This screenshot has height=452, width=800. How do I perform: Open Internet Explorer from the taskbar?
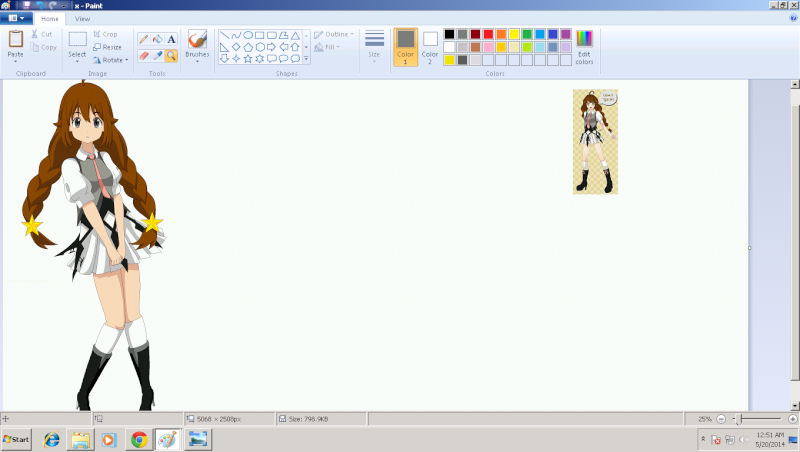coord(52,439)
